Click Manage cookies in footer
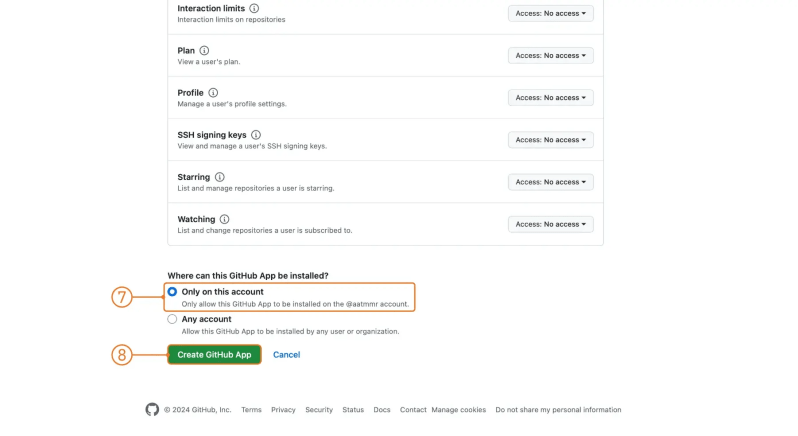 (x=459, y=410)
